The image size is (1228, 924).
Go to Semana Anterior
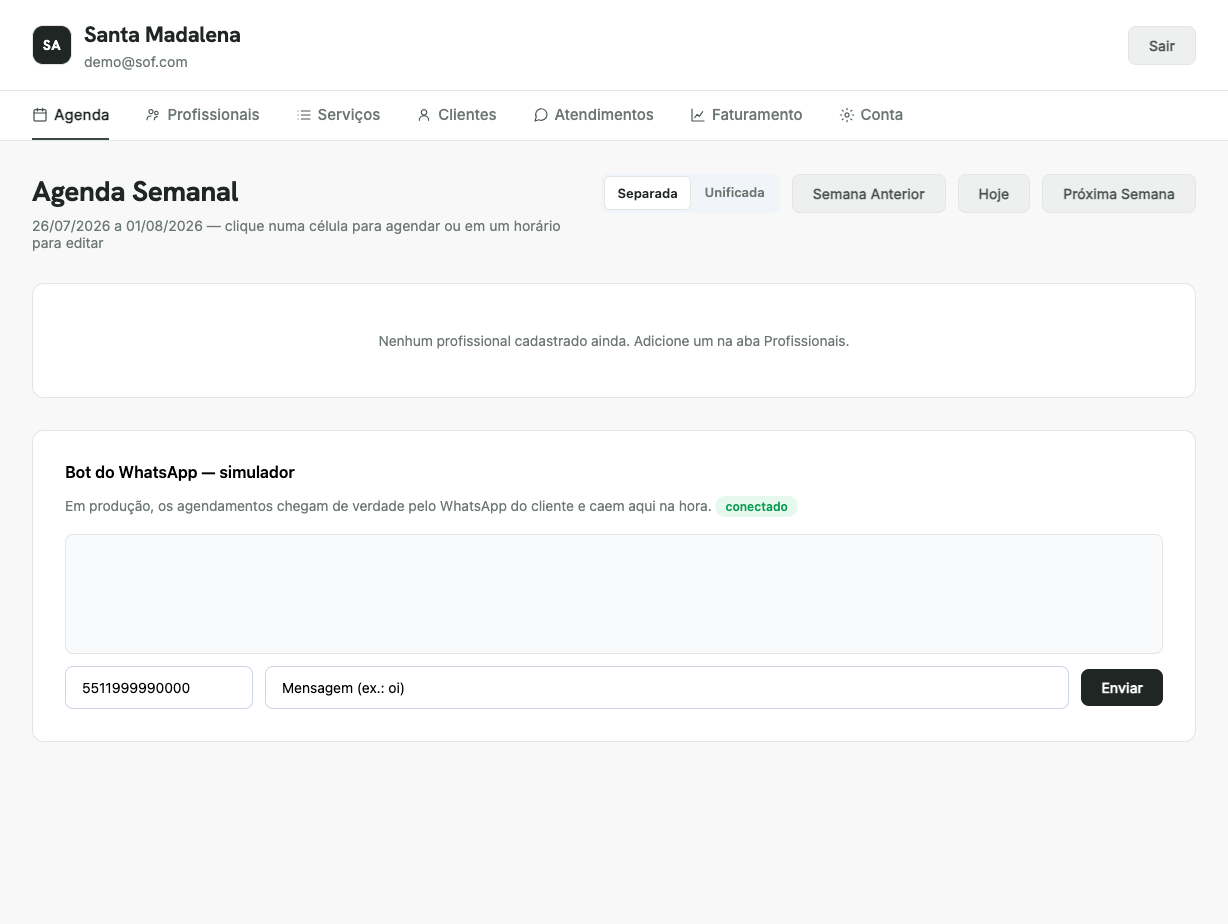coord(869,194)
